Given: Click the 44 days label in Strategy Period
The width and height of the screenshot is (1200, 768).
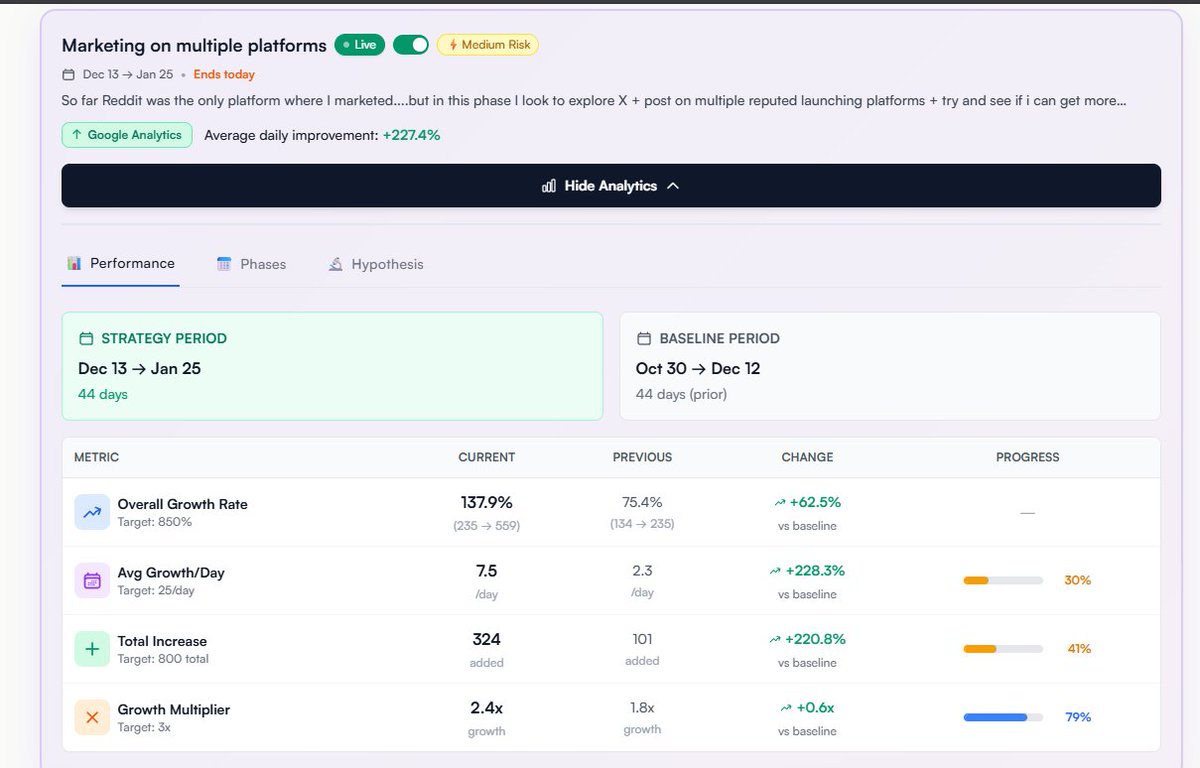Looking at the screenshot, I should click(103, 394).
